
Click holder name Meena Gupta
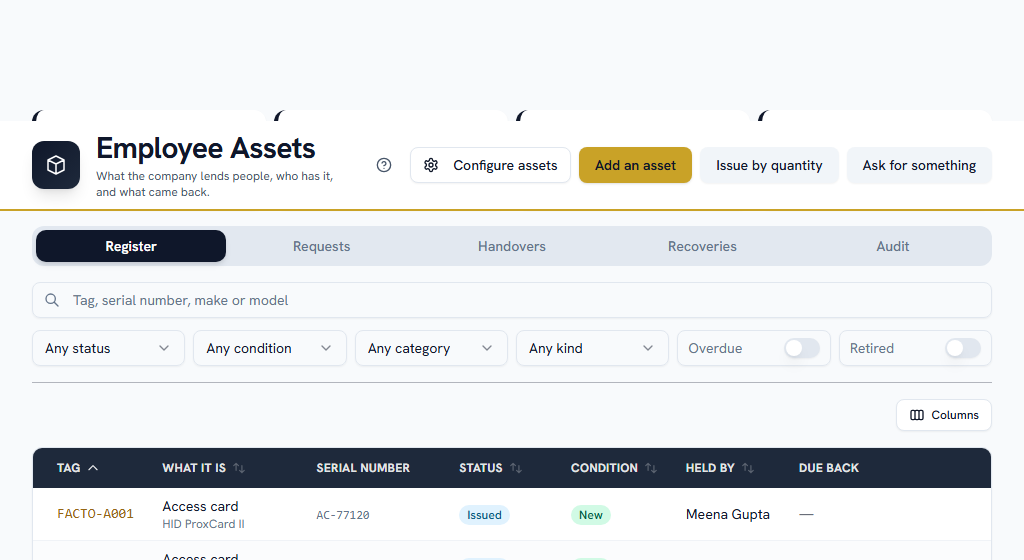coord(728,514)
